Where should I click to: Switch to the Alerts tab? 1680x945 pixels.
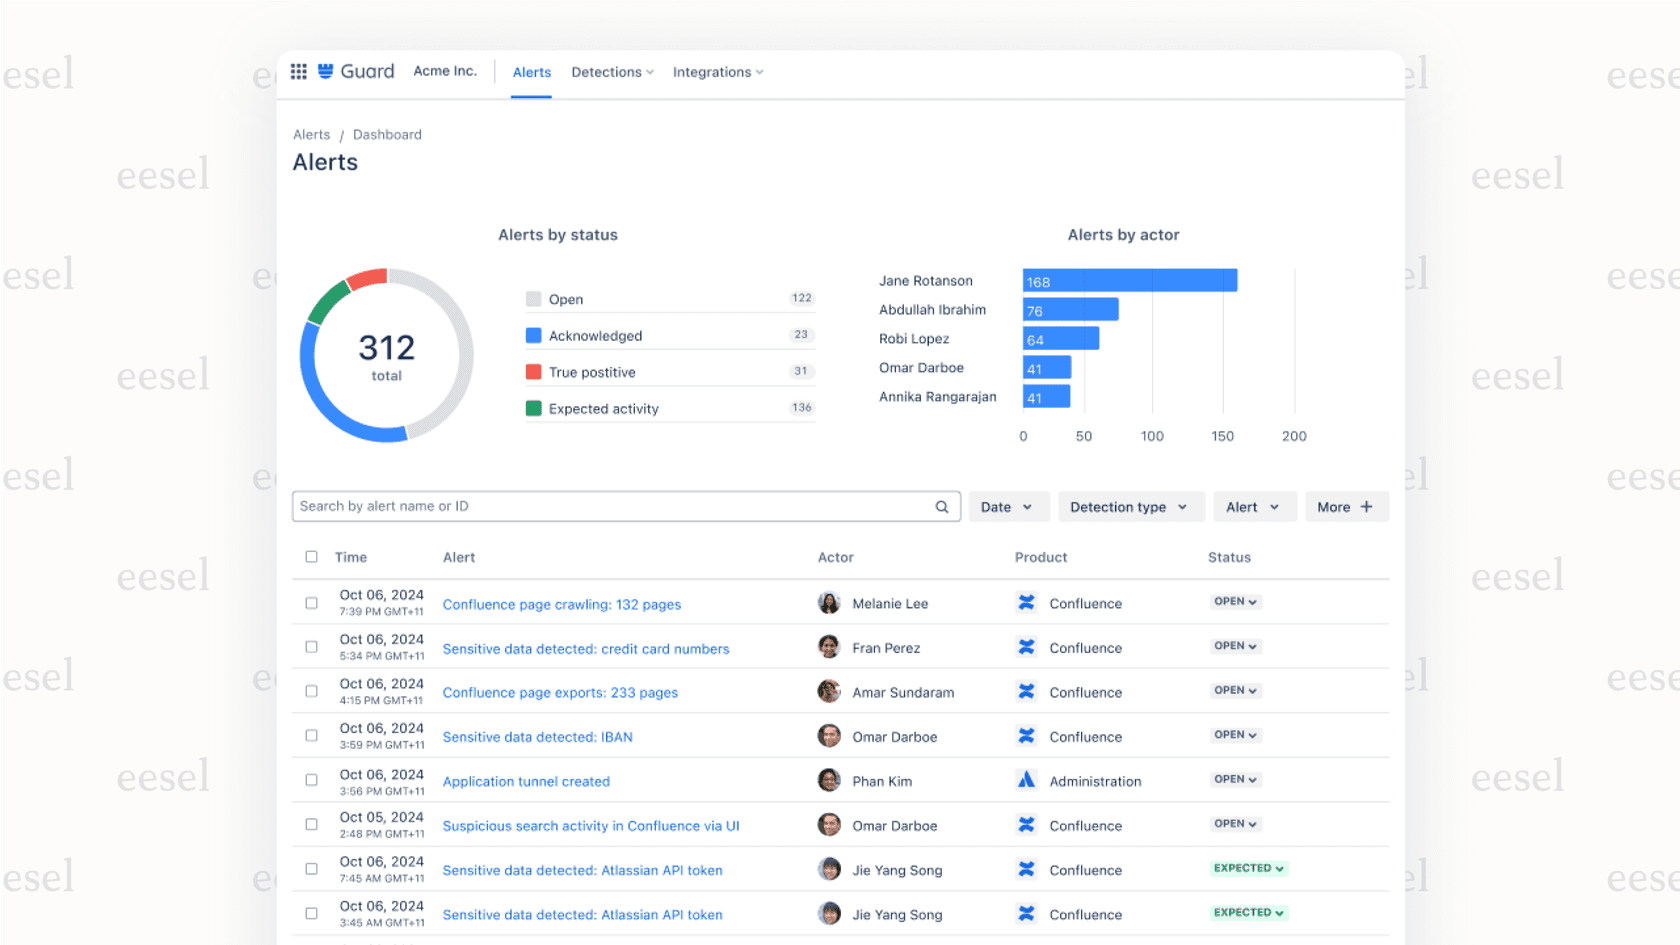click(531, 72)
